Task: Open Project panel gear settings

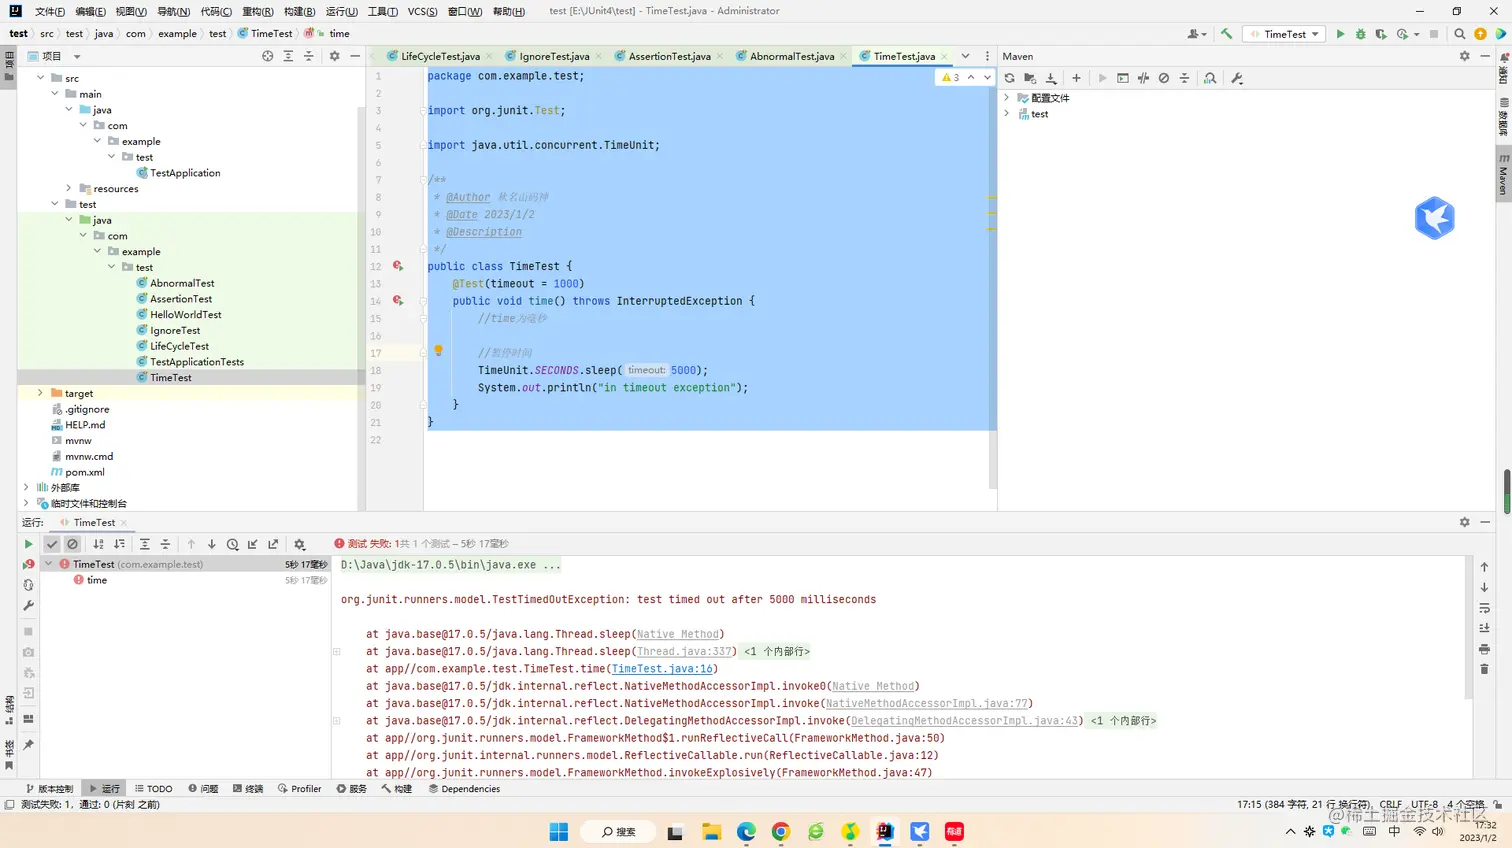Action: pos(334,56)
